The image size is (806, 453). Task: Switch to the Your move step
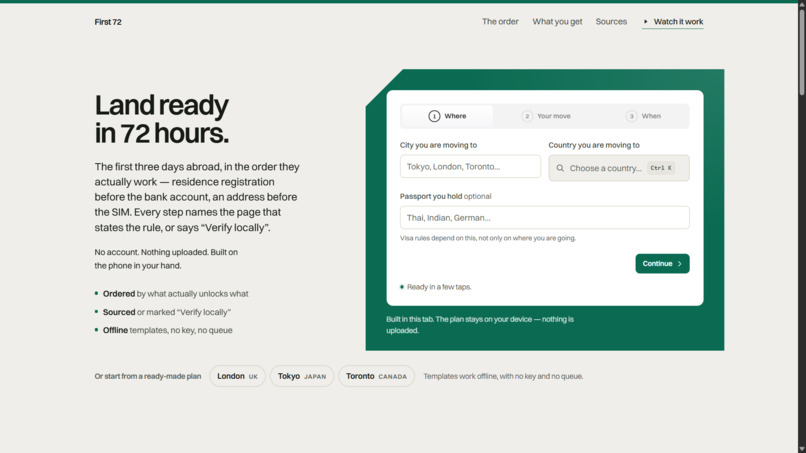546,116
